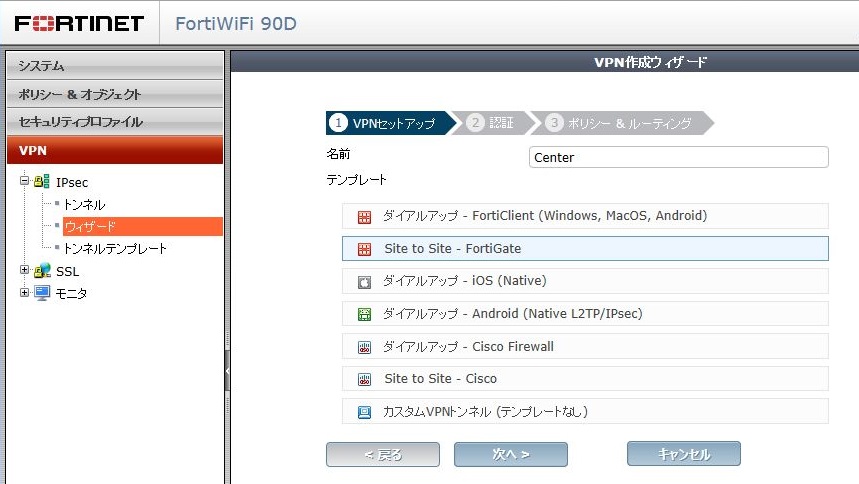
Task: Click the キャンセル button
Action: click(684, 454)
